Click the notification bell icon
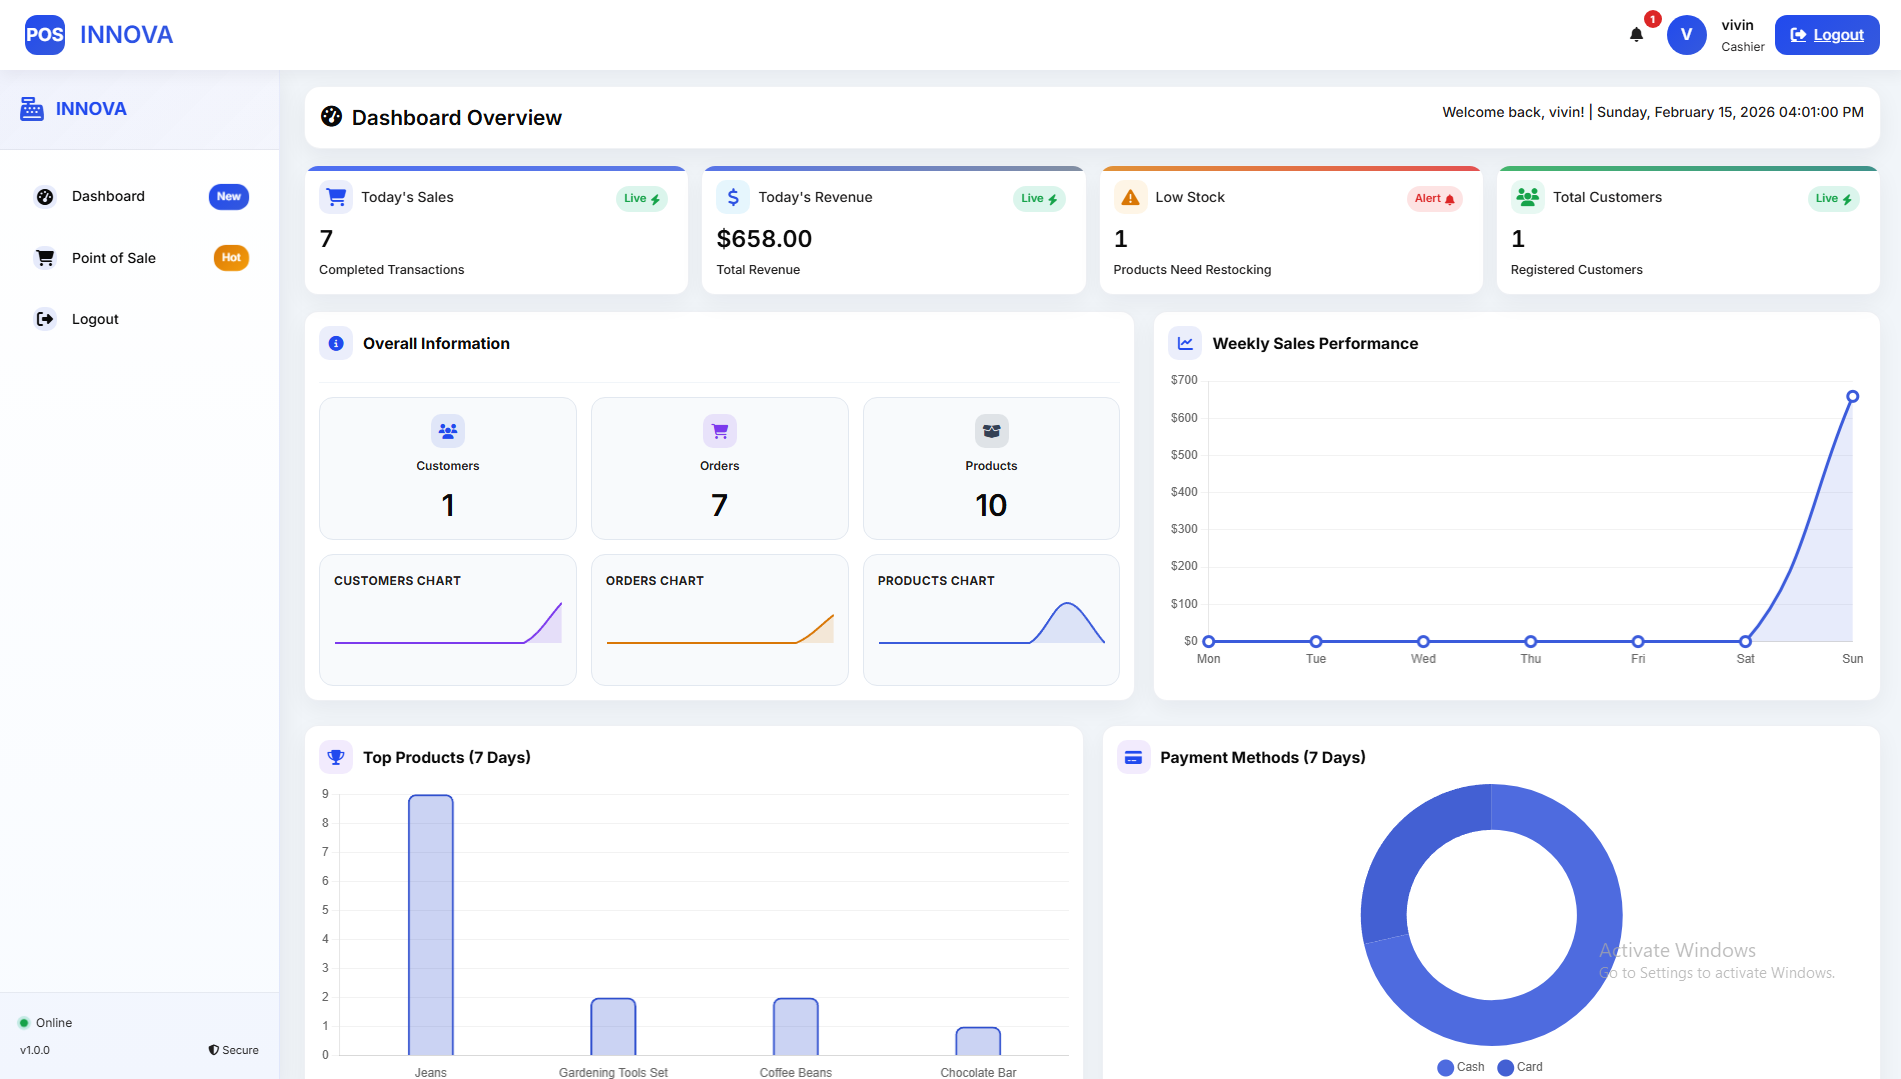This screenshot has height=1079, width=1901. coord(1636,35)
